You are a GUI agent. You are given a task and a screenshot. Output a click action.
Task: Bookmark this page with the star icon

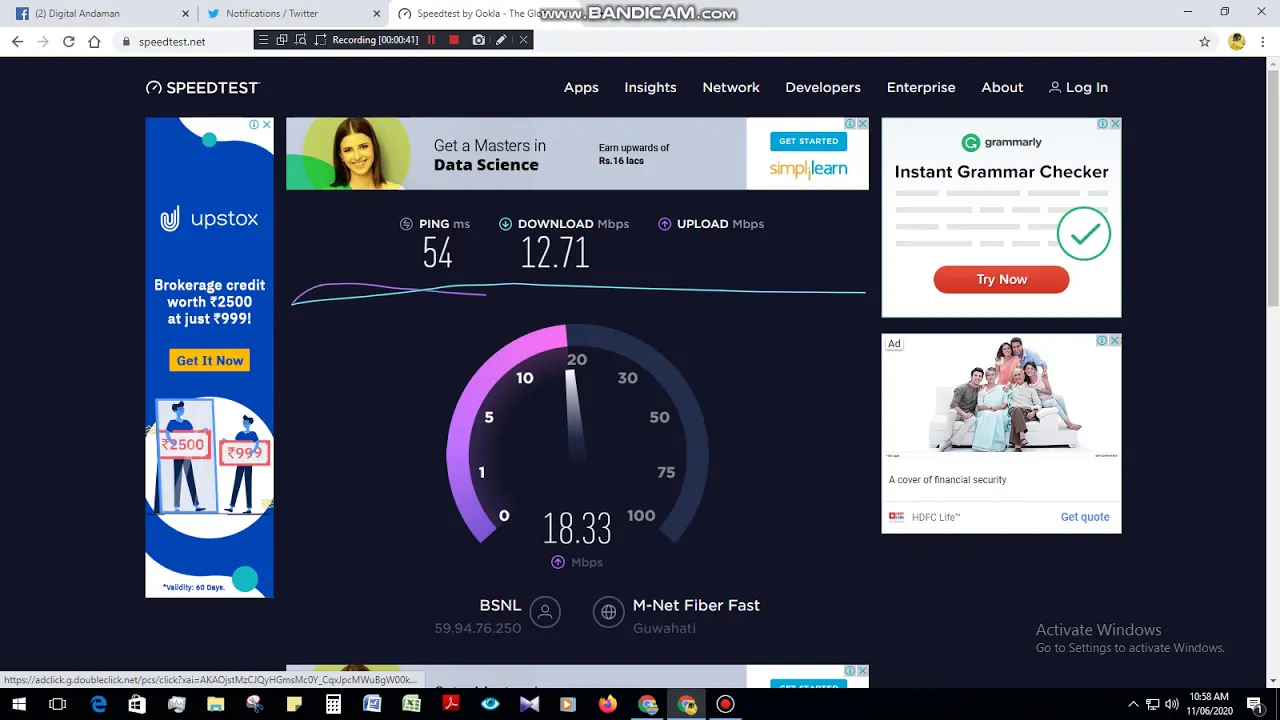point(1205,42)
